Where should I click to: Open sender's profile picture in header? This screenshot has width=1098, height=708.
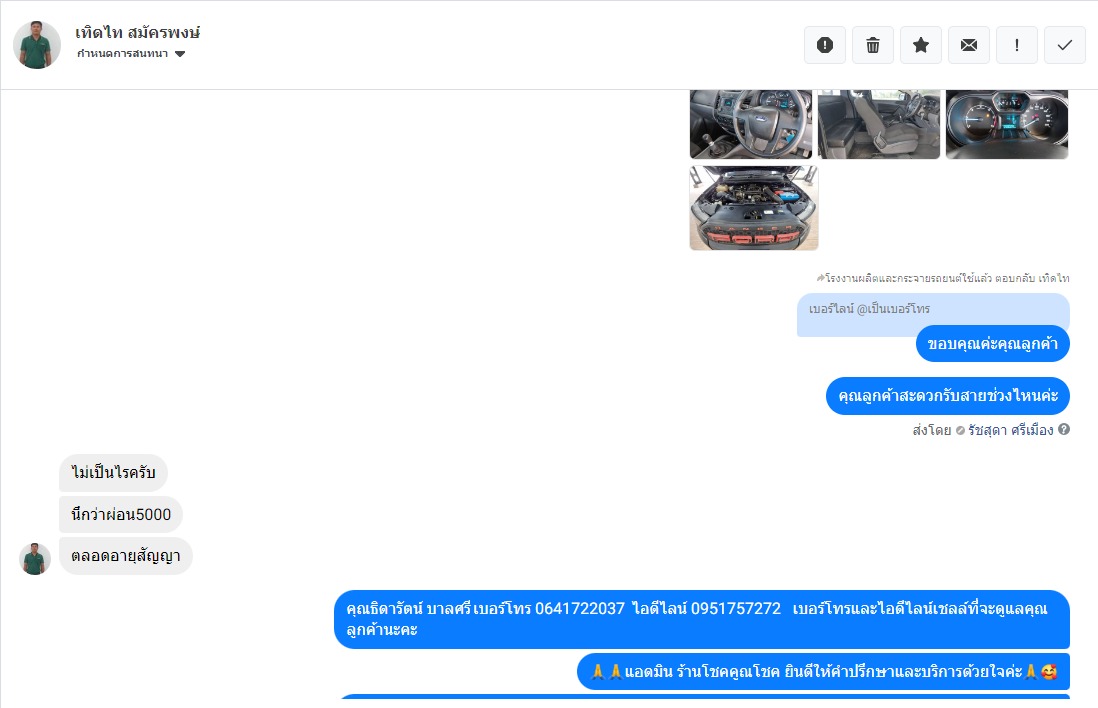pos(36,46)
